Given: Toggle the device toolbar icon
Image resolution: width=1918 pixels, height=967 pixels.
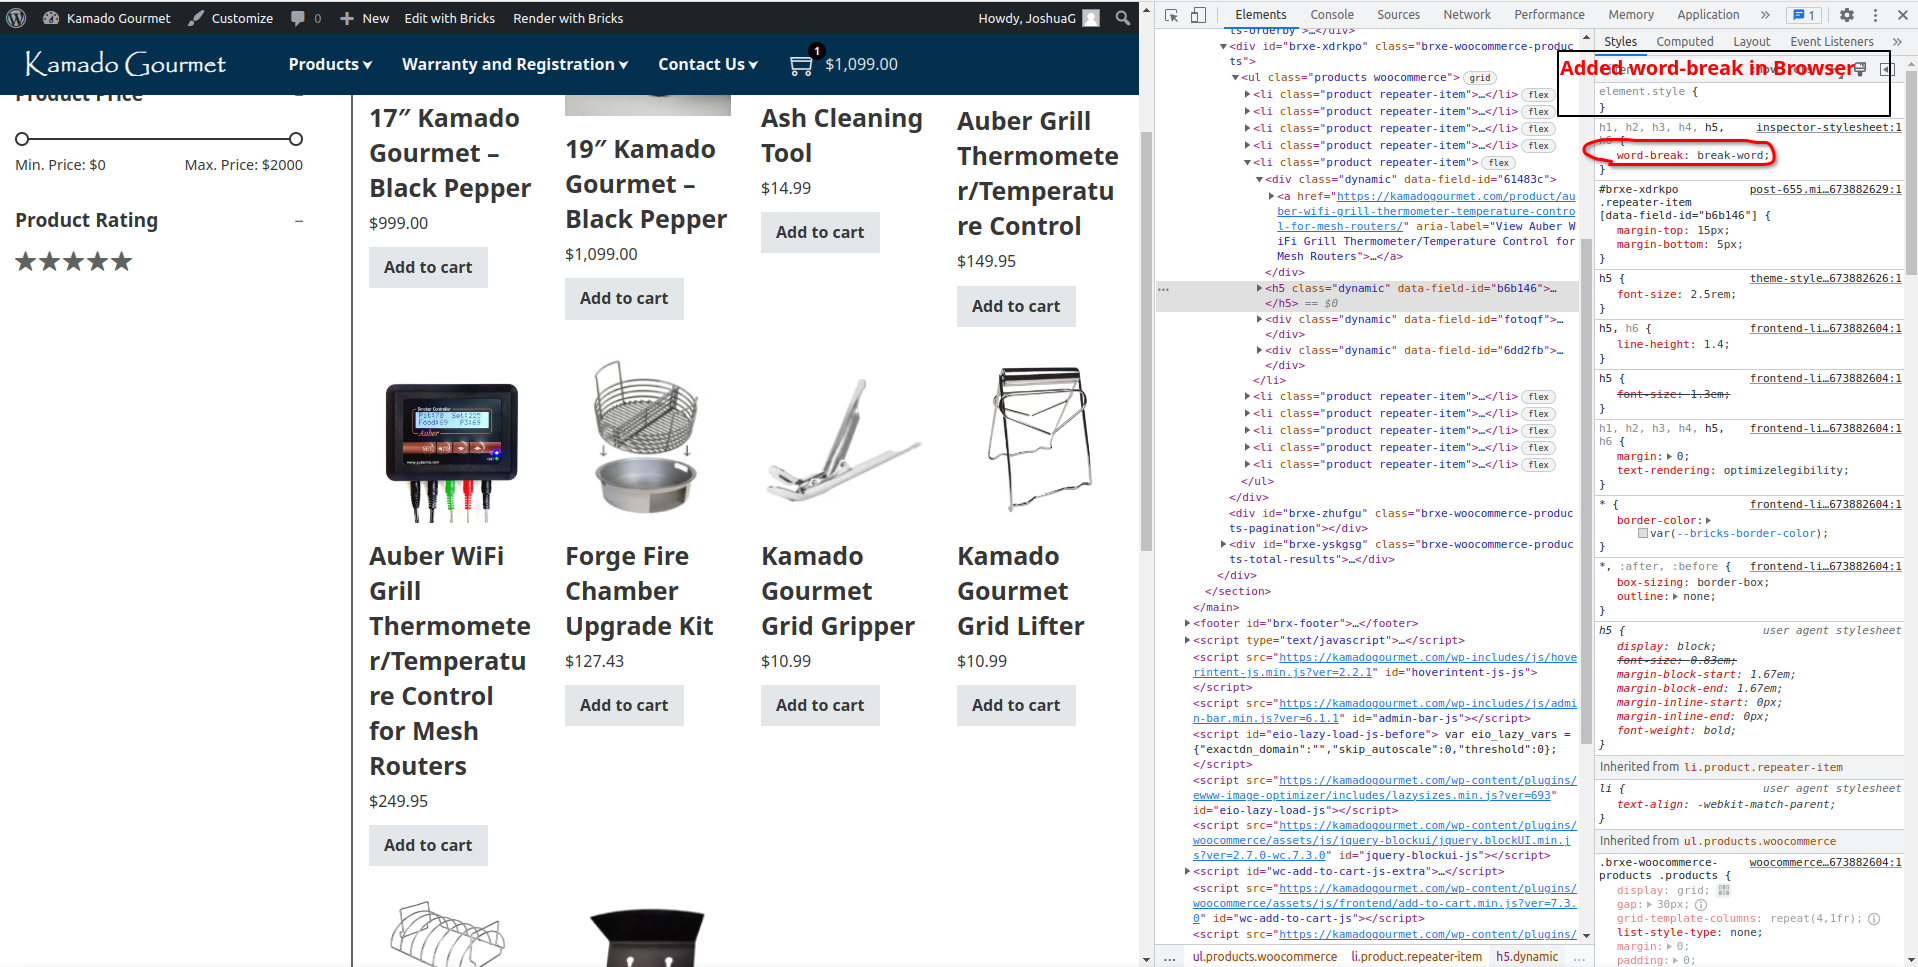Looking at the screenshot, I should pyautogui.click(x=1198, y=15).
